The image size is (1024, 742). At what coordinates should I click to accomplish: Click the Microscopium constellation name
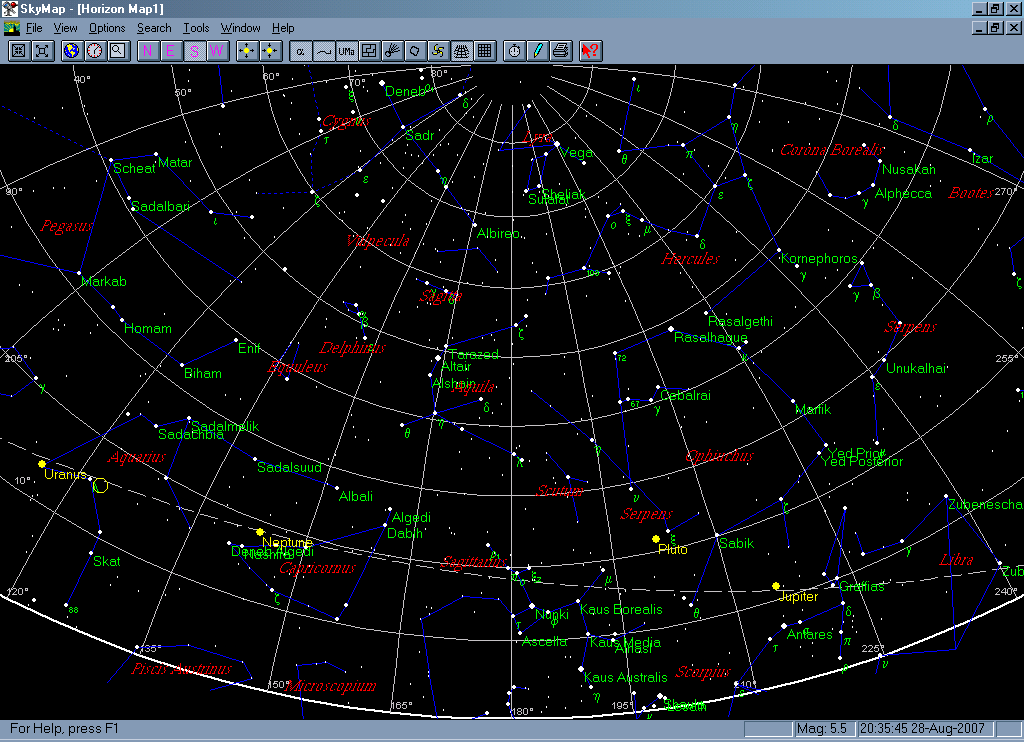pos(330,686)
